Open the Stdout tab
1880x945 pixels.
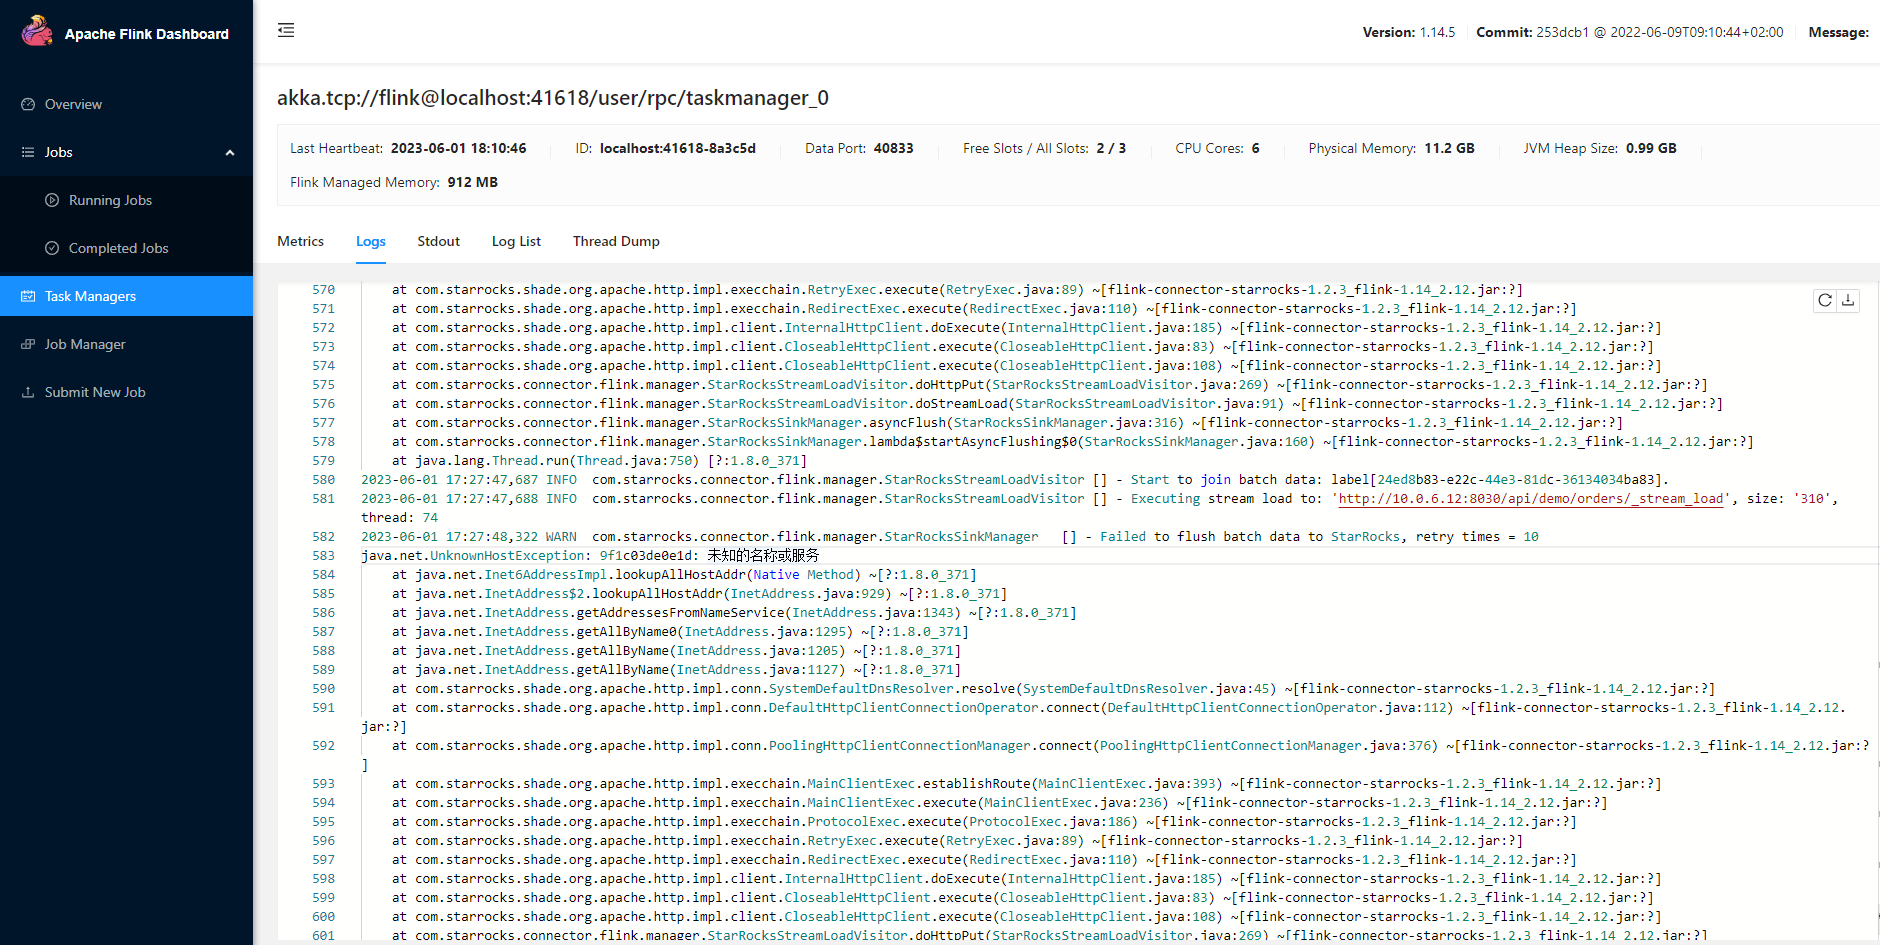pos(438,241)
